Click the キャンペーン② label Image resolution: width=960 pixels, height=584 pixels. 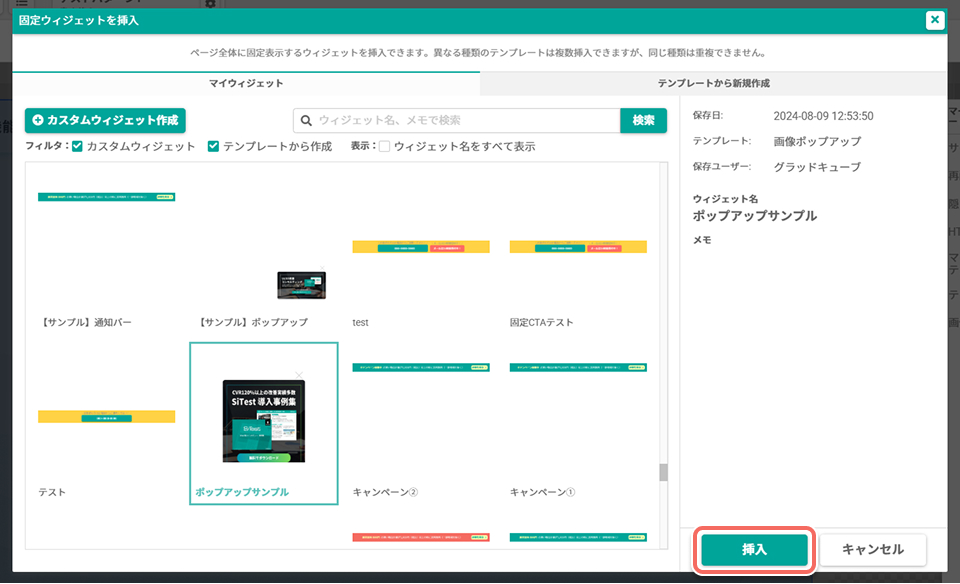tap(385, 492)
